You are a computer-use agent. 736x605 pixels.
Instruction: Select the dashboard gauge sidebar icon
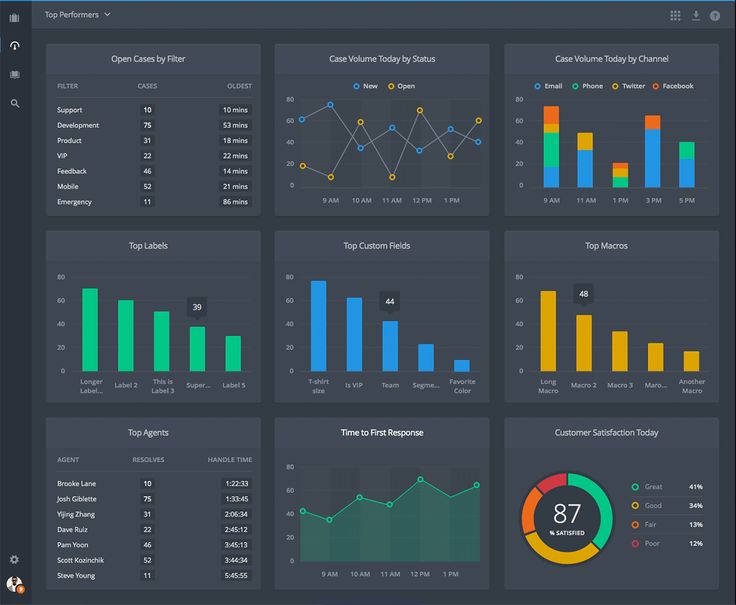[15, 46]
